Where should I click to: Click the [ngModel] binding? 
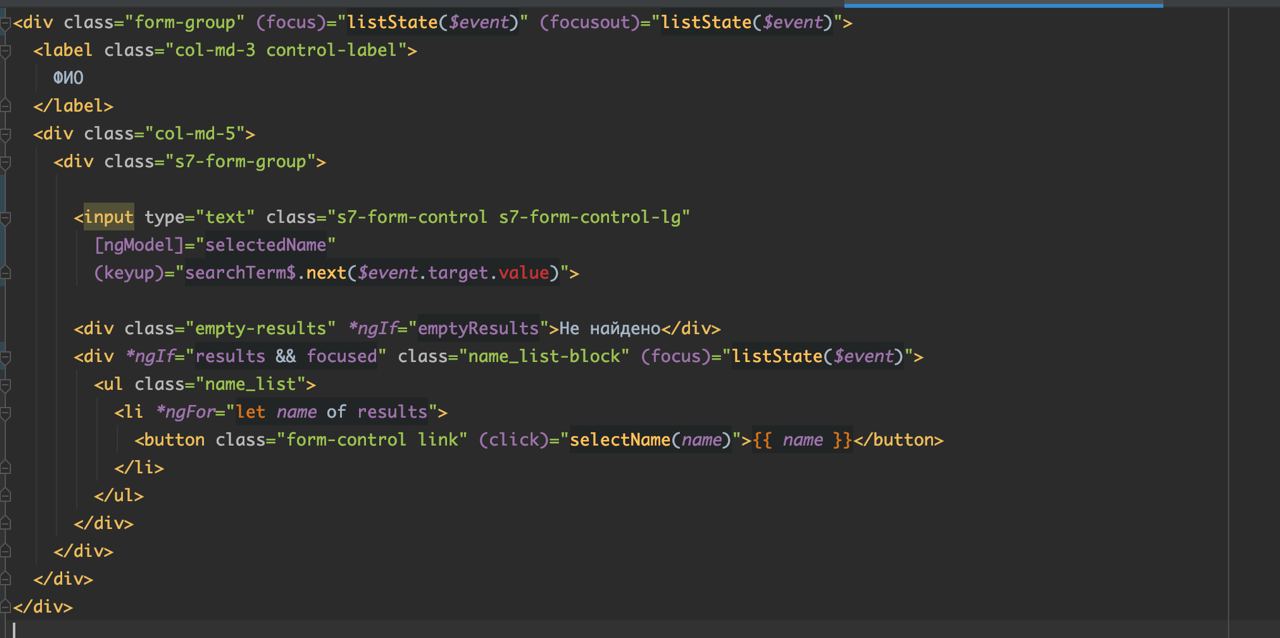point(139,245)
